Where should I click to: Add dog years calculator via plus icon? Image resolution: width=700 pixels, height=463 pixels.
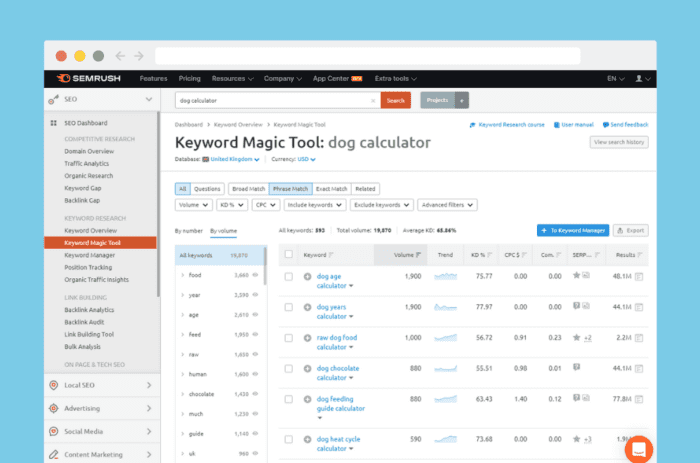307,307
